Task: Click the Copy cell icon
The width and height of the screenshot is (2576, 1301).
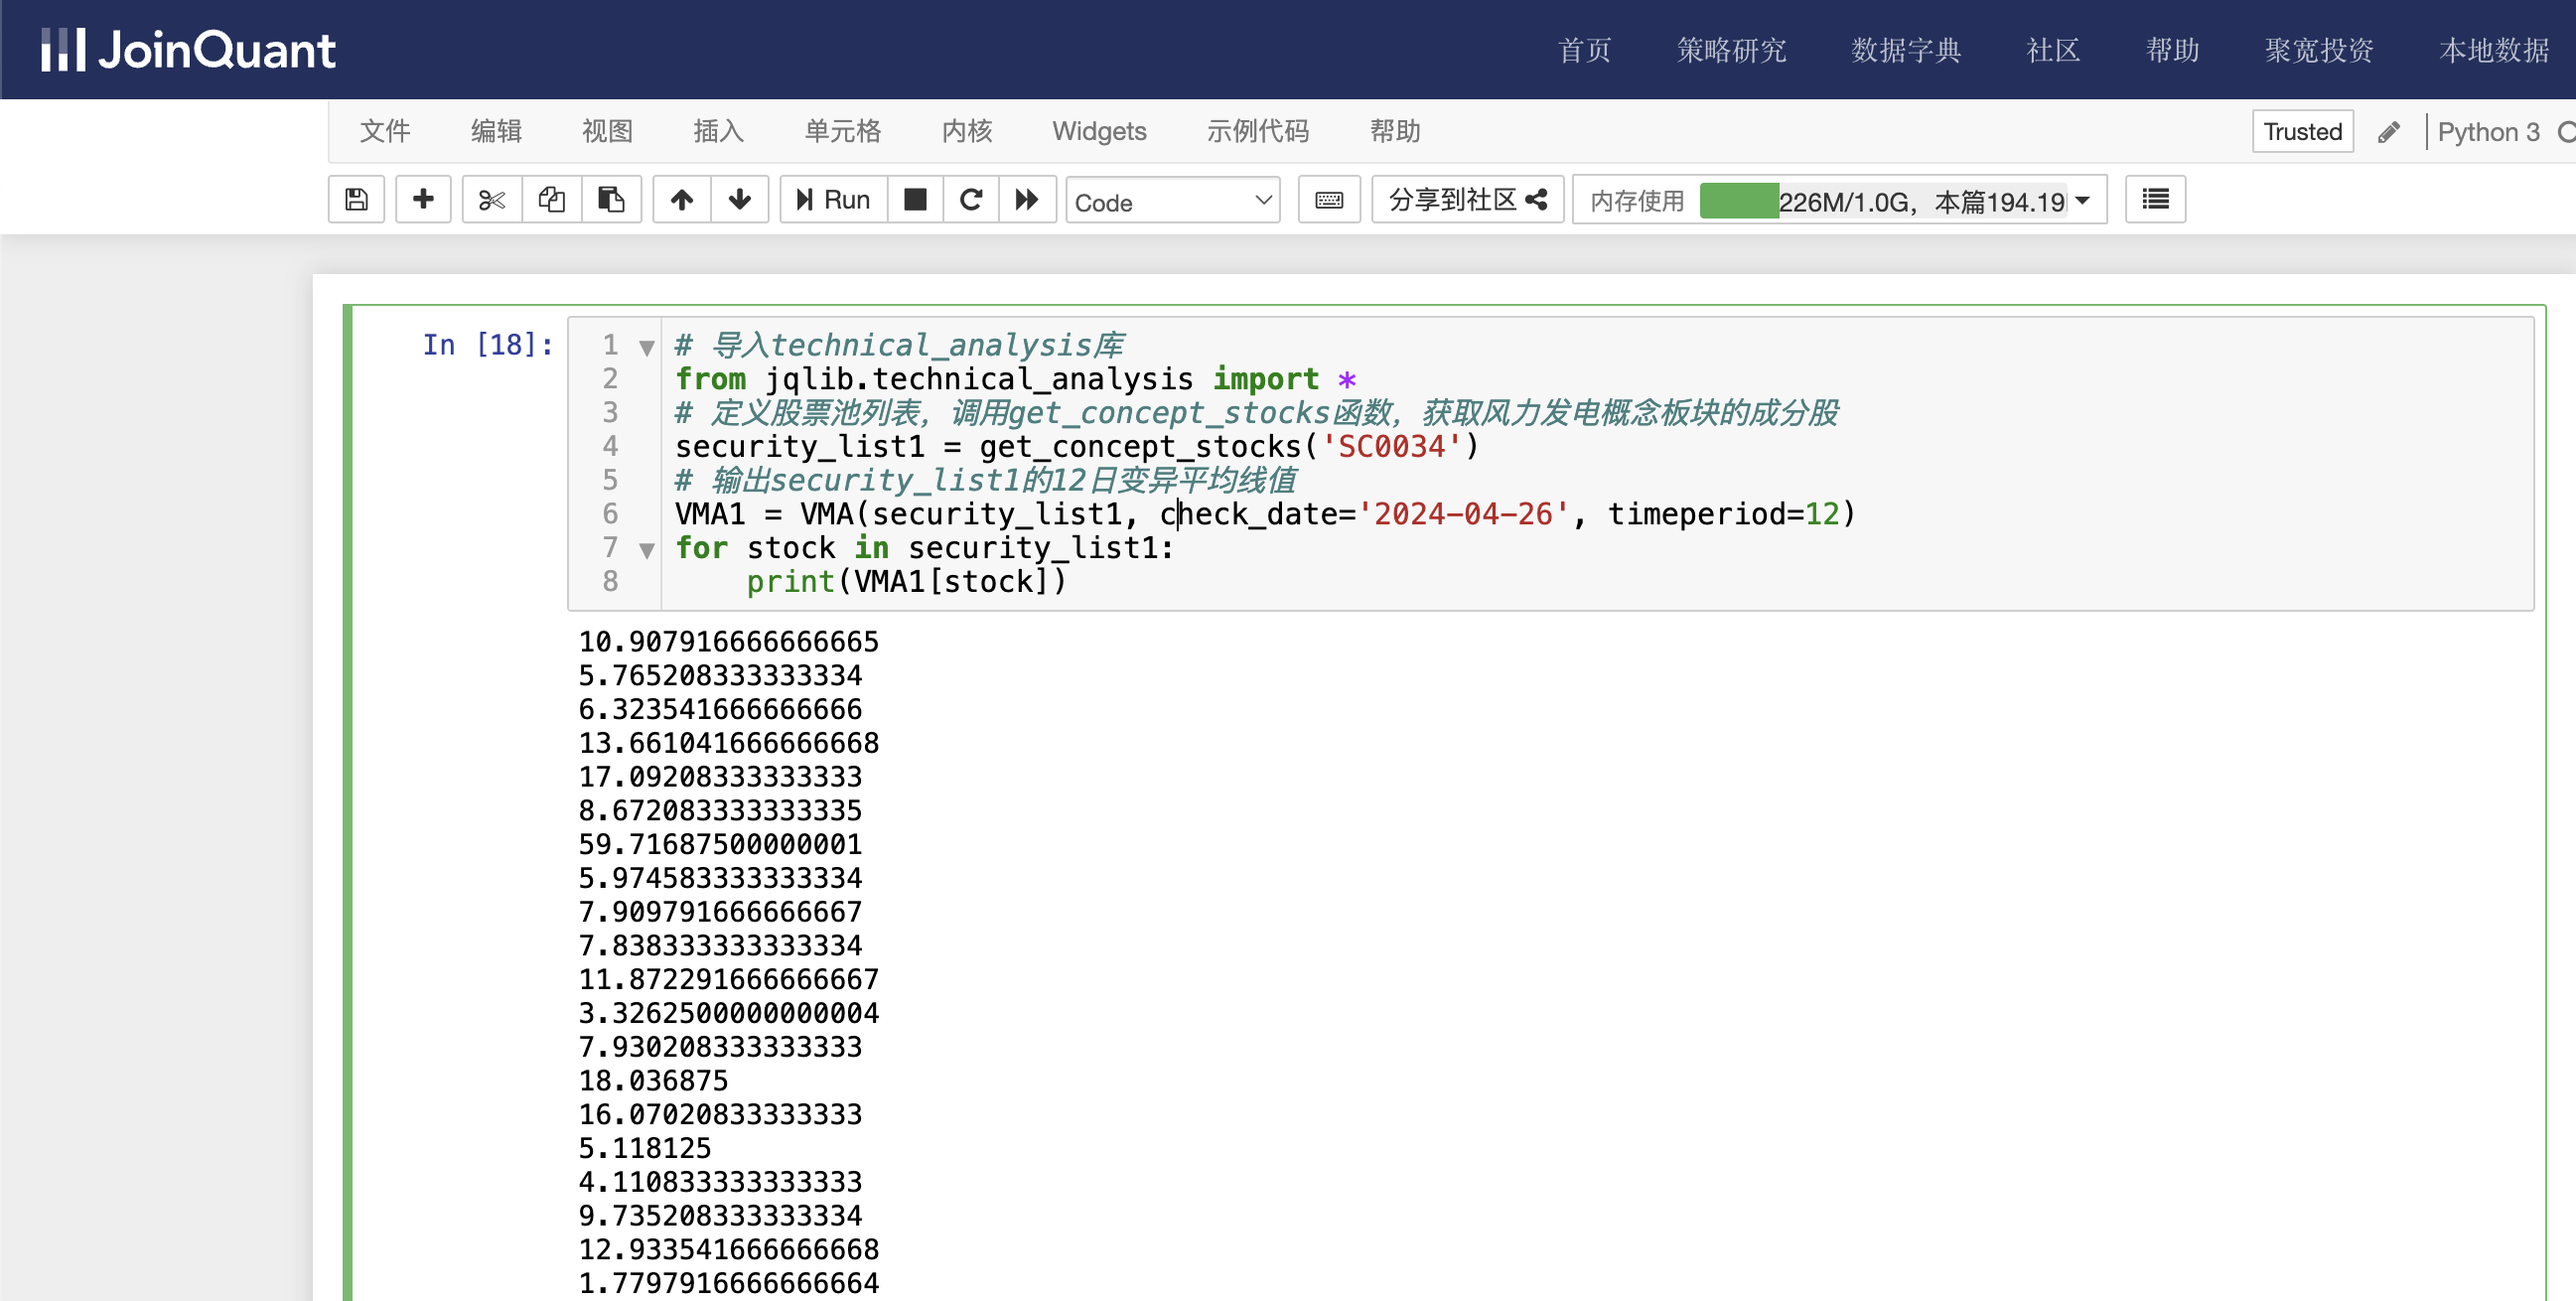Action: click(549, 201)
